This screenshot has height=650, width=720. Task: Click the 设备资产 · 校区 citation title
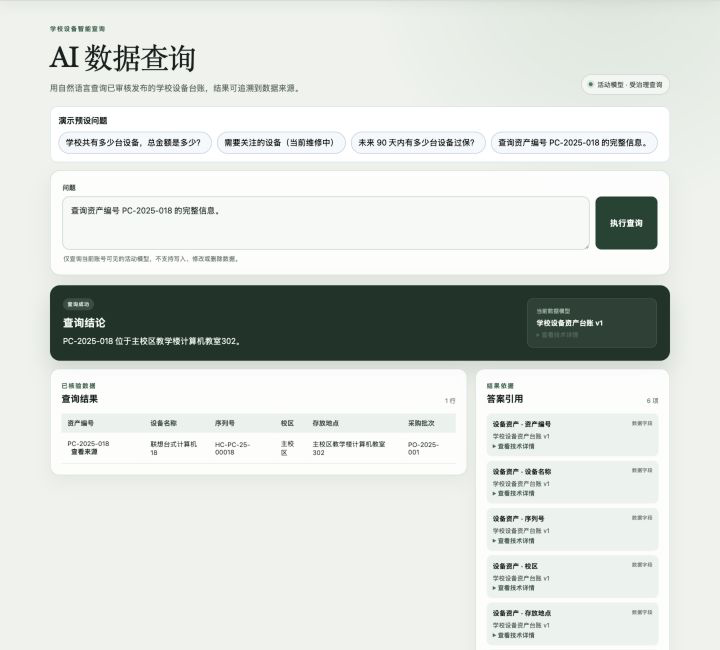[x=515, y=566]
